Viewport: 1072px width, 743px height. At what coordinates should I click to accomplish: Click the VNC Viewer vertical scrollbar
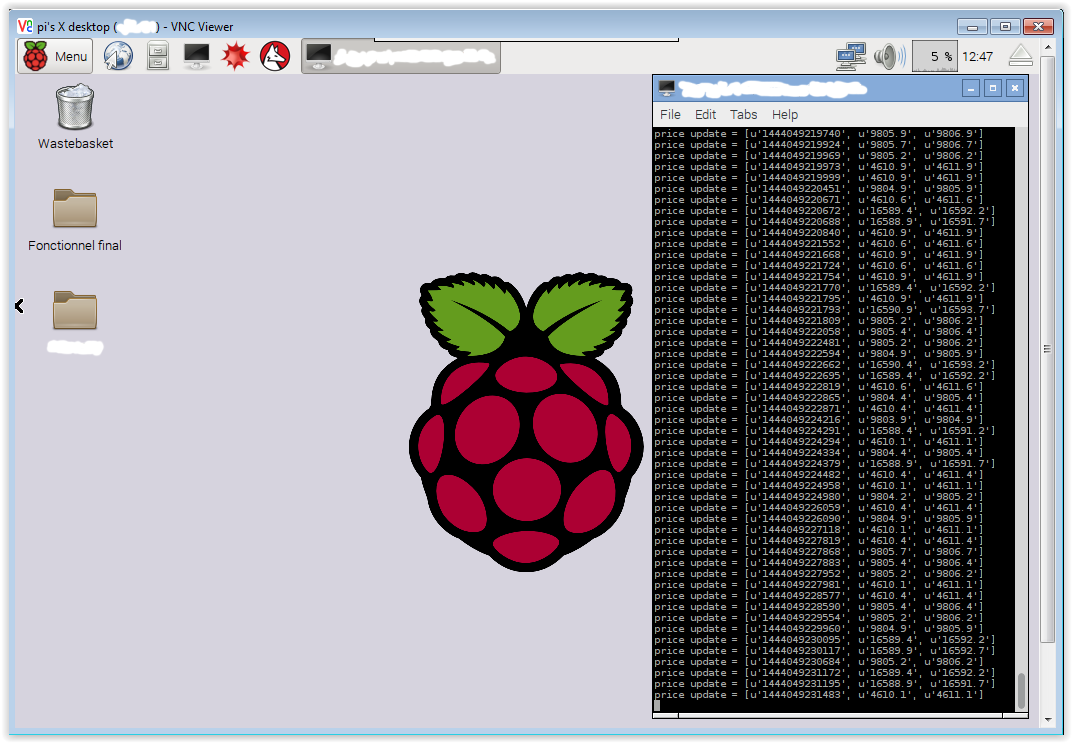1047,349
